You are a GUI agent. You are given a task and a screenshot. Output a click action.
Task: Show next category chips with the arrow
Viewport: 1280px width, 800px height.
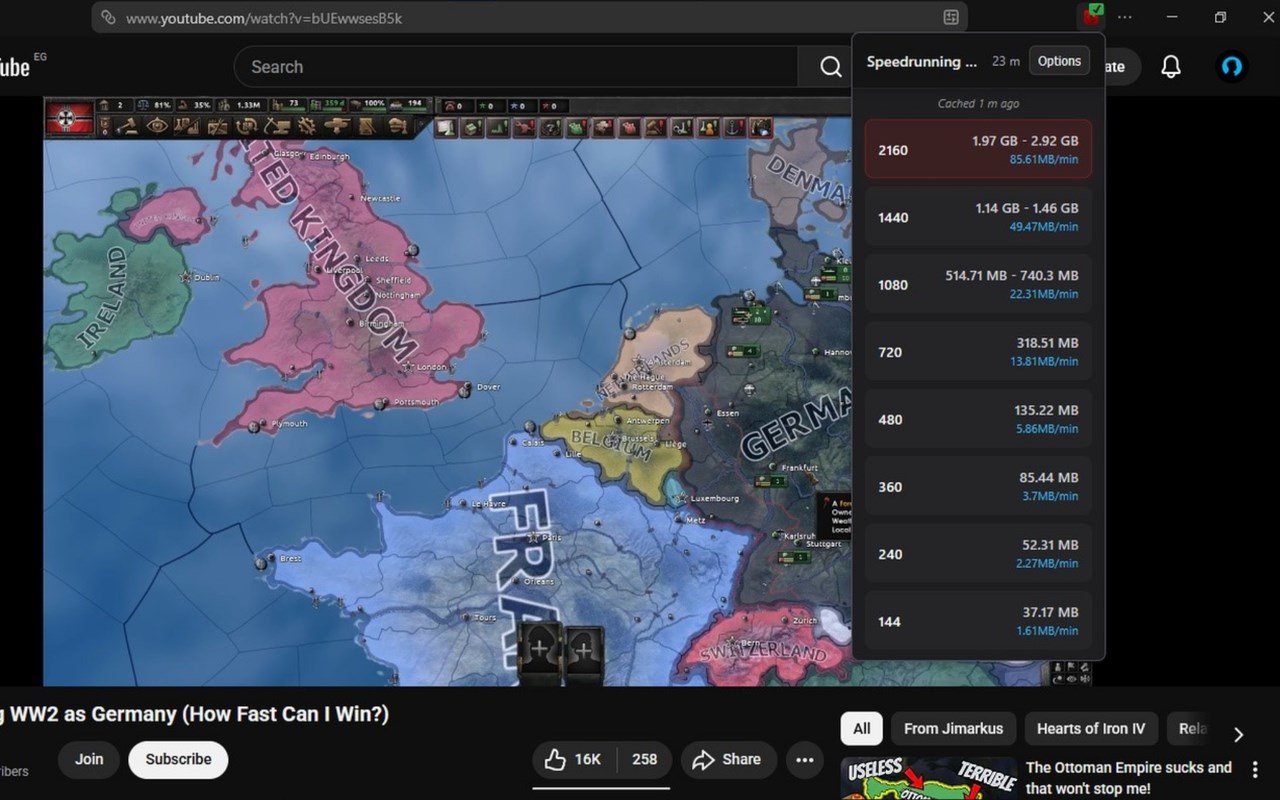[1238, 735]
